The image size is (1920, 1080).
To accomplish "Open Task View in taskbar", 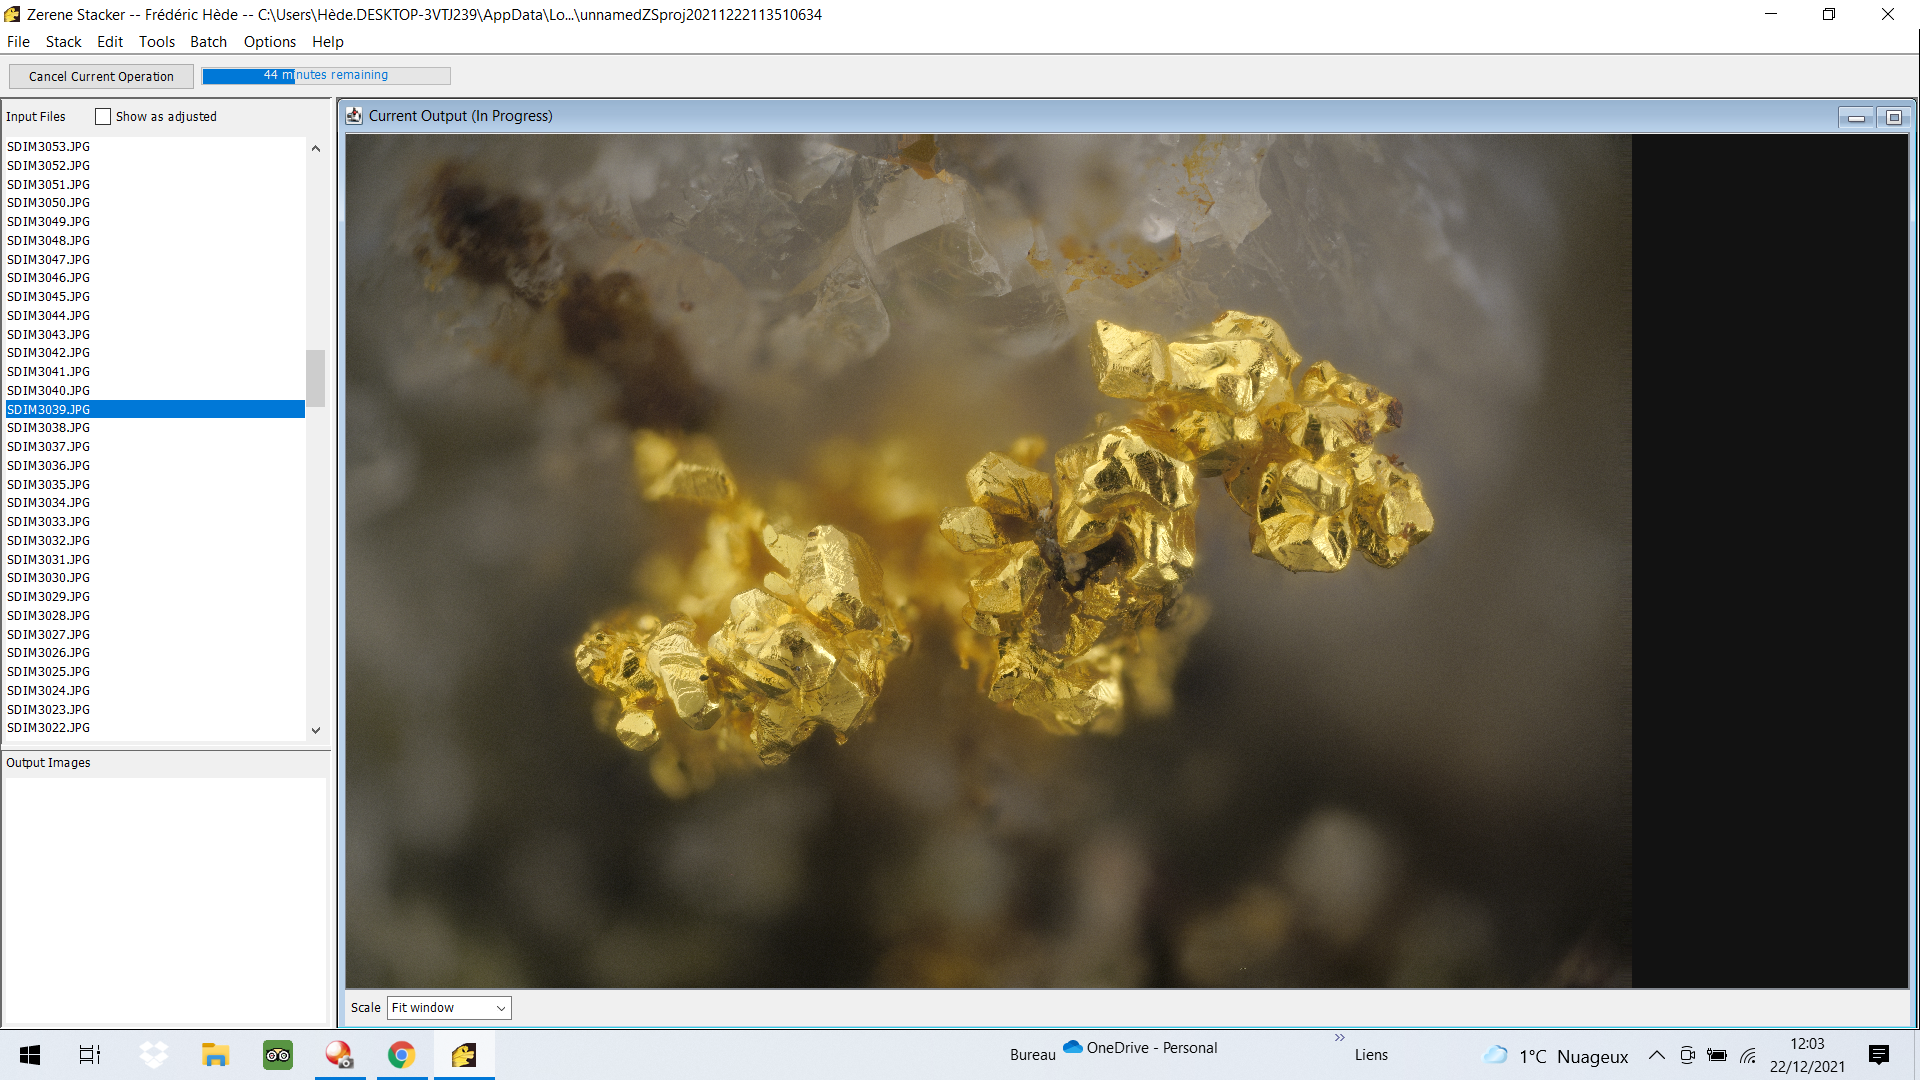I will point(90,1055).
